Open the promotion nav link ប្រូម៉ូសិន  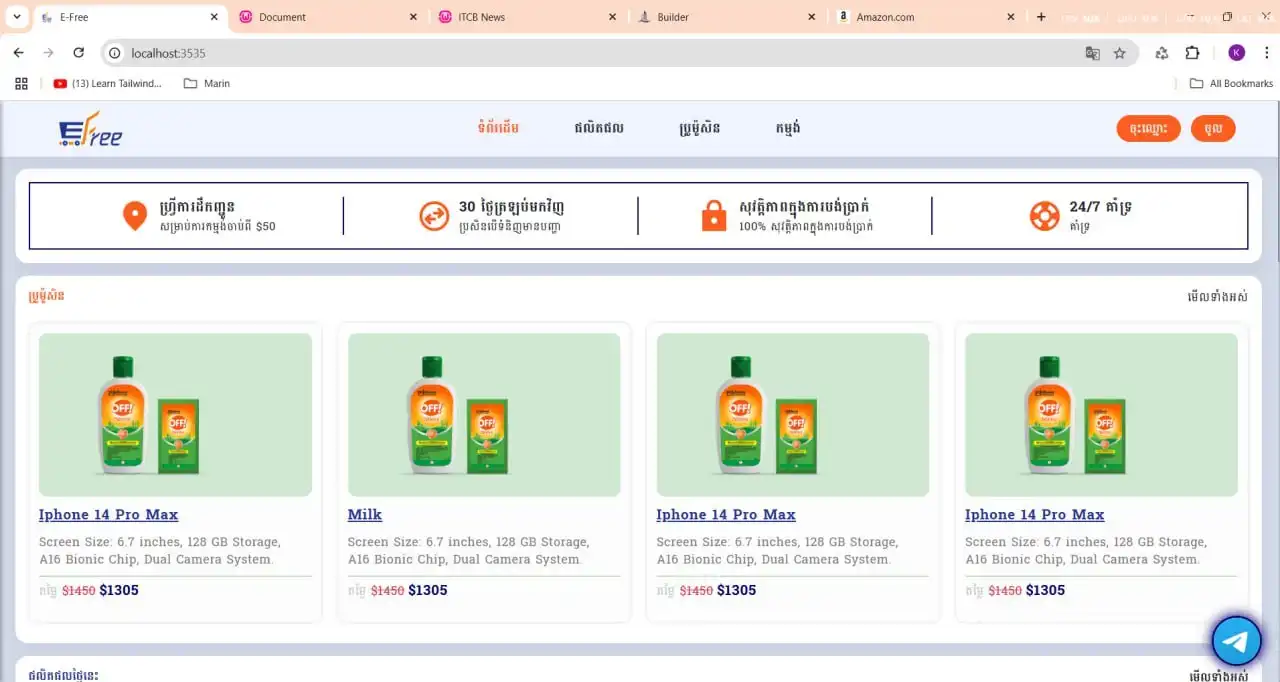pyautogui.click(x=700, y=129)
